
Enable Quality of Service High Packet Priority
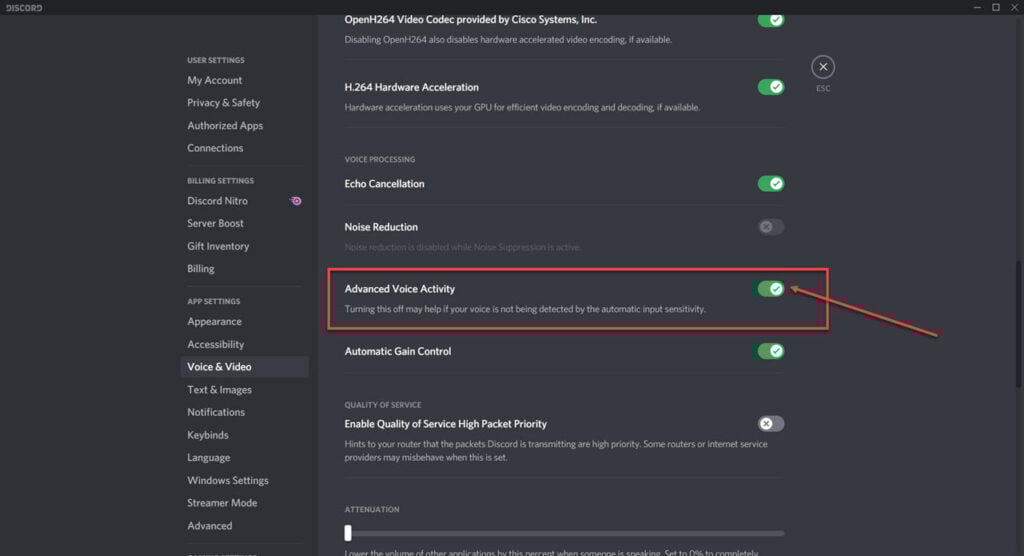(x=771, y=424)
